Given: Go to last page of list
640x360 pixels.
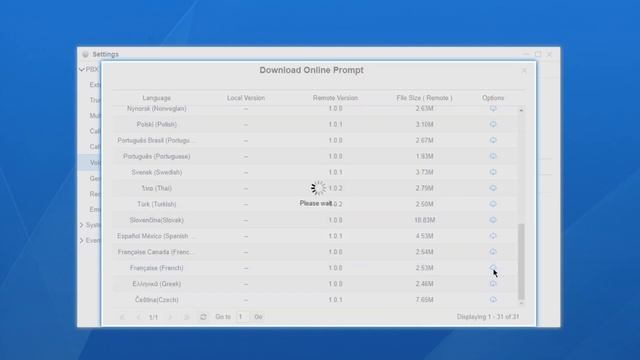Looking at the screenshot, I should pos(187,317).
